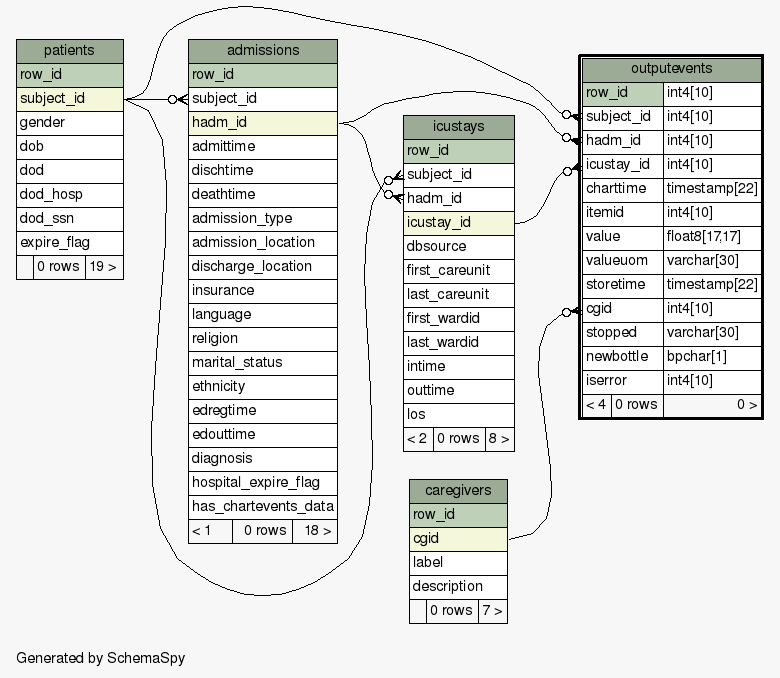
Task: Select ethnicity column in admissions
Action: [x=263, y=387]
